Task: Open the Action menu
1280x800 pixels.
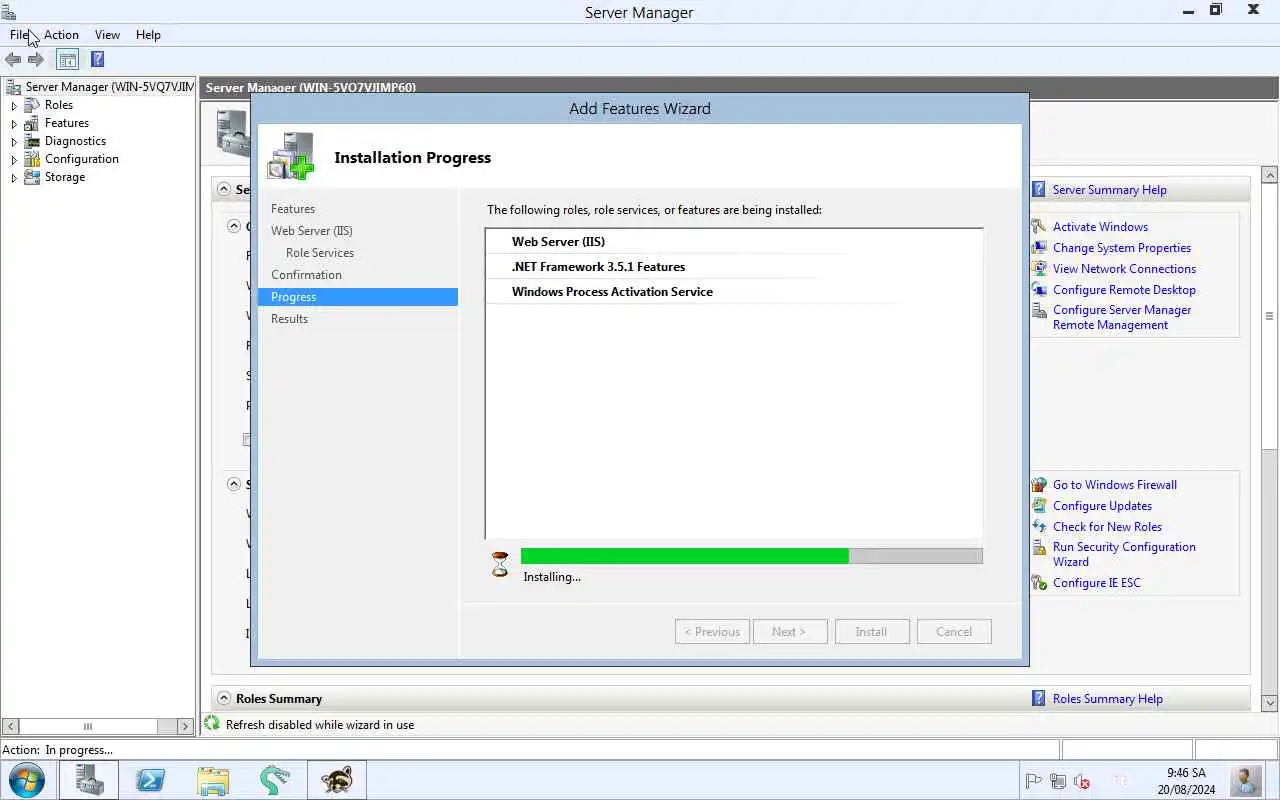Action: click(61, 35)
